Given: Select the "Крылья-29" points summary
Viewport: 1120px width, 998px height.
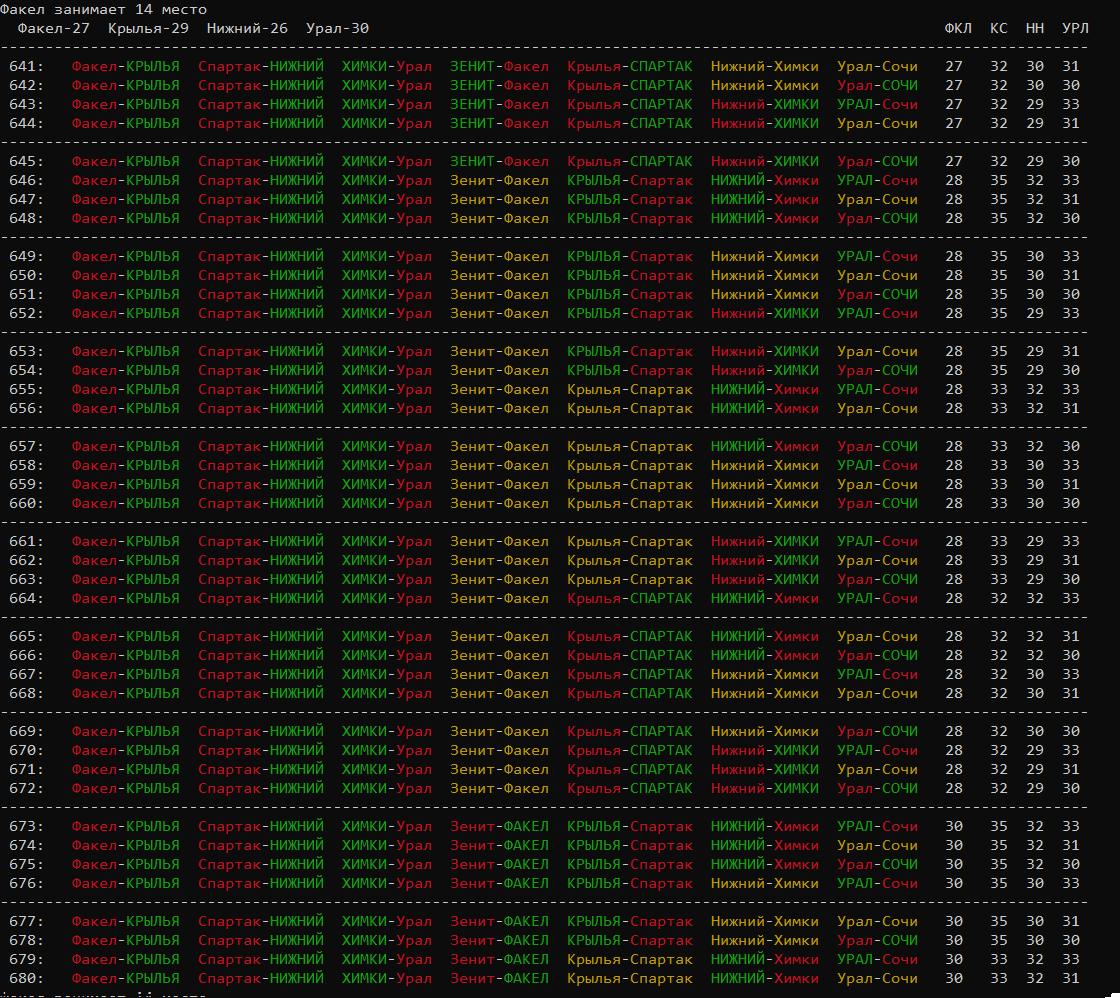Looking at the screenshot, I should point(149,29).
